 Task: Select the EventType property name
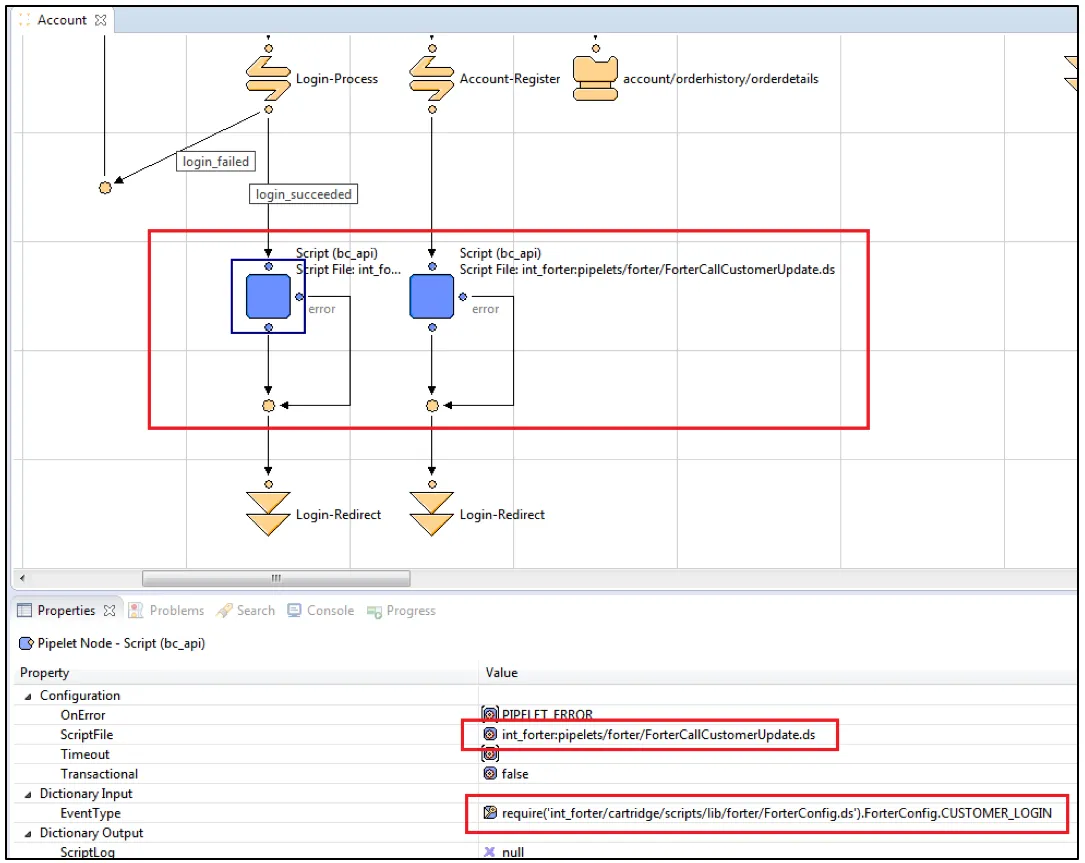tap(91, 813)
